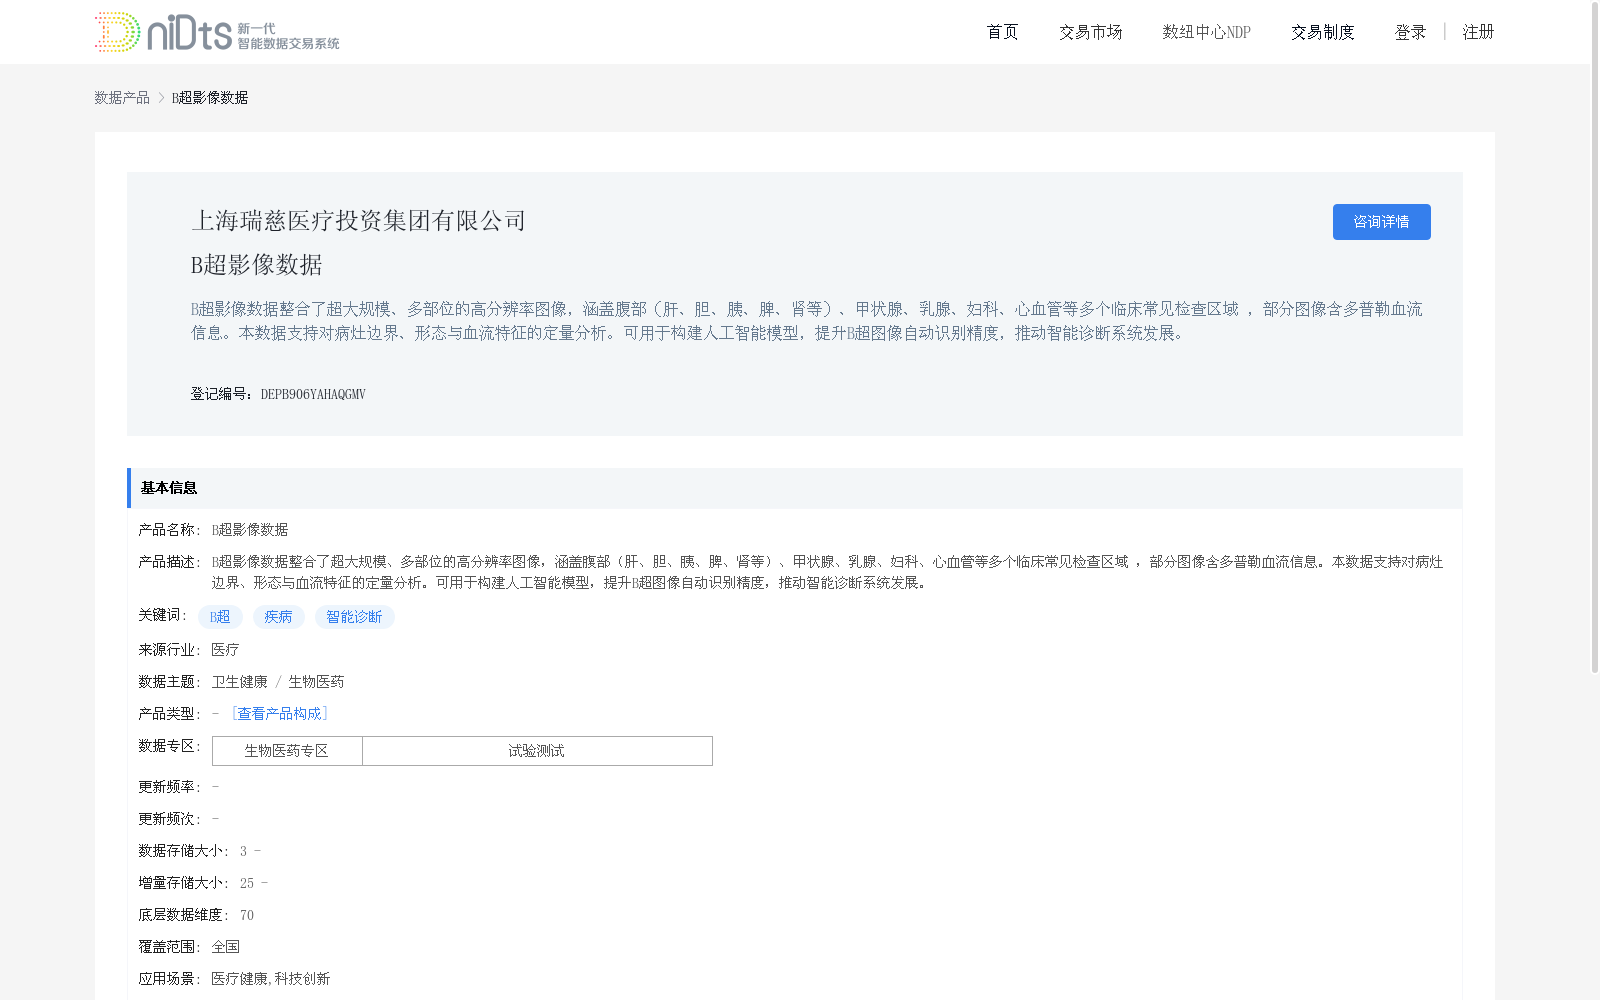Open the 交易制度 navigation item
1600x1000 pixels.
pyautogui.click(x=1322, y=32)
